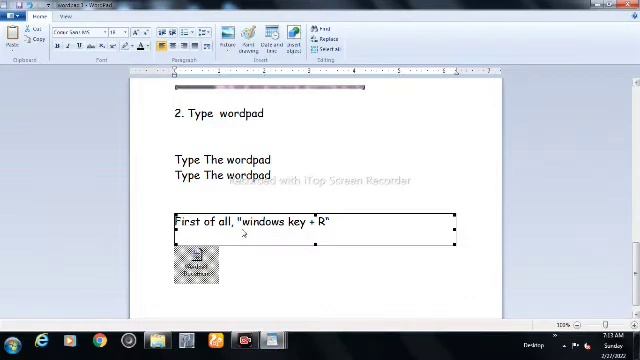
Task: Open the text color dropdown arrow
Action: pos(148,46)
